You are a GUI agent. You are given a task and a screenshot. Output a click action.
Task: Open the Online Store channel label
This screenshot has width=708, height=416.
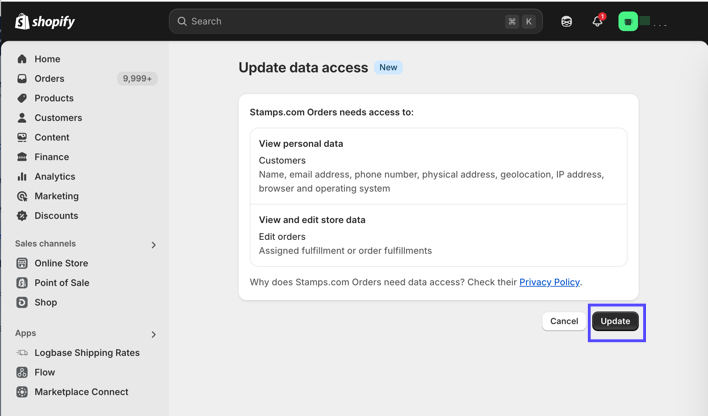(61, 263)
